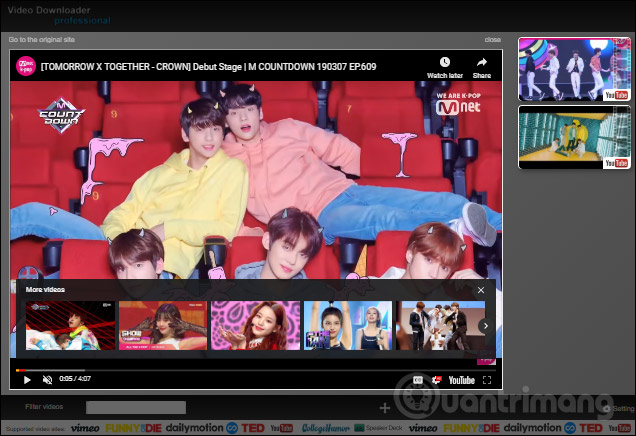Click the Video Downloader professional logo

coord(59,15)
